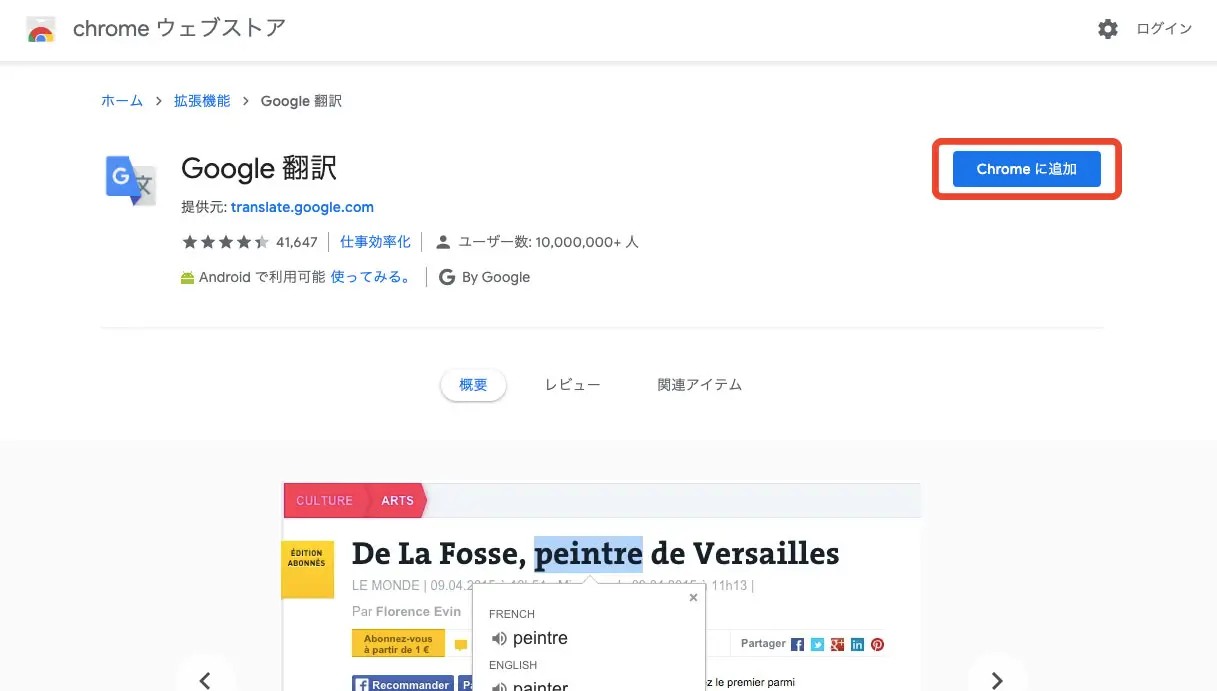
Task: Add extension with Chrome に追加 button
Action: tap(1027, 169)
